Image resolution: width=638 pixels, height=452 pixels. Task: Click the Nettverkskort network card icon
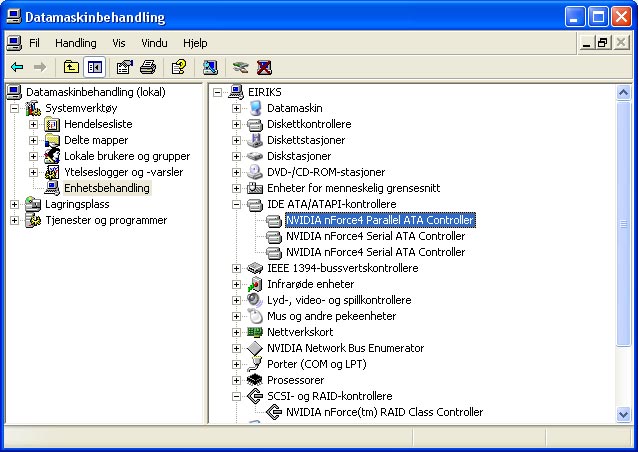255,332
